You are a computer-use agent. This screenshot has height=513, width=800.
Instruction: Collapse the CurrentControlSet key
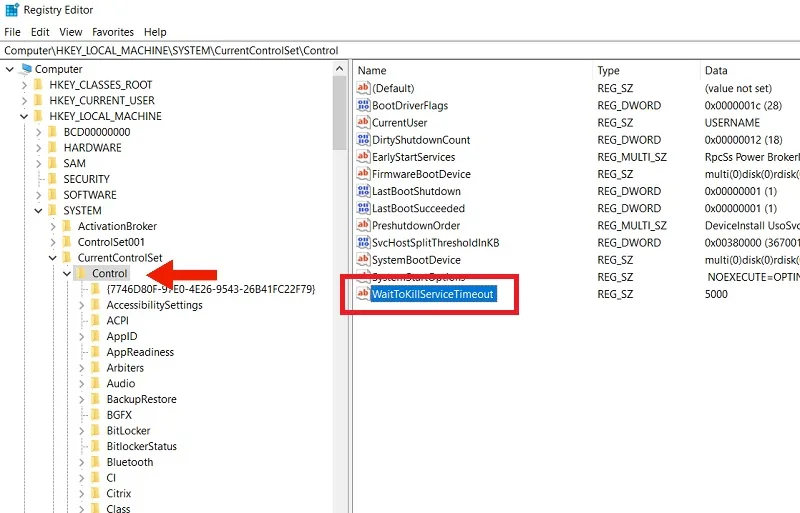[x=53, y=258]
